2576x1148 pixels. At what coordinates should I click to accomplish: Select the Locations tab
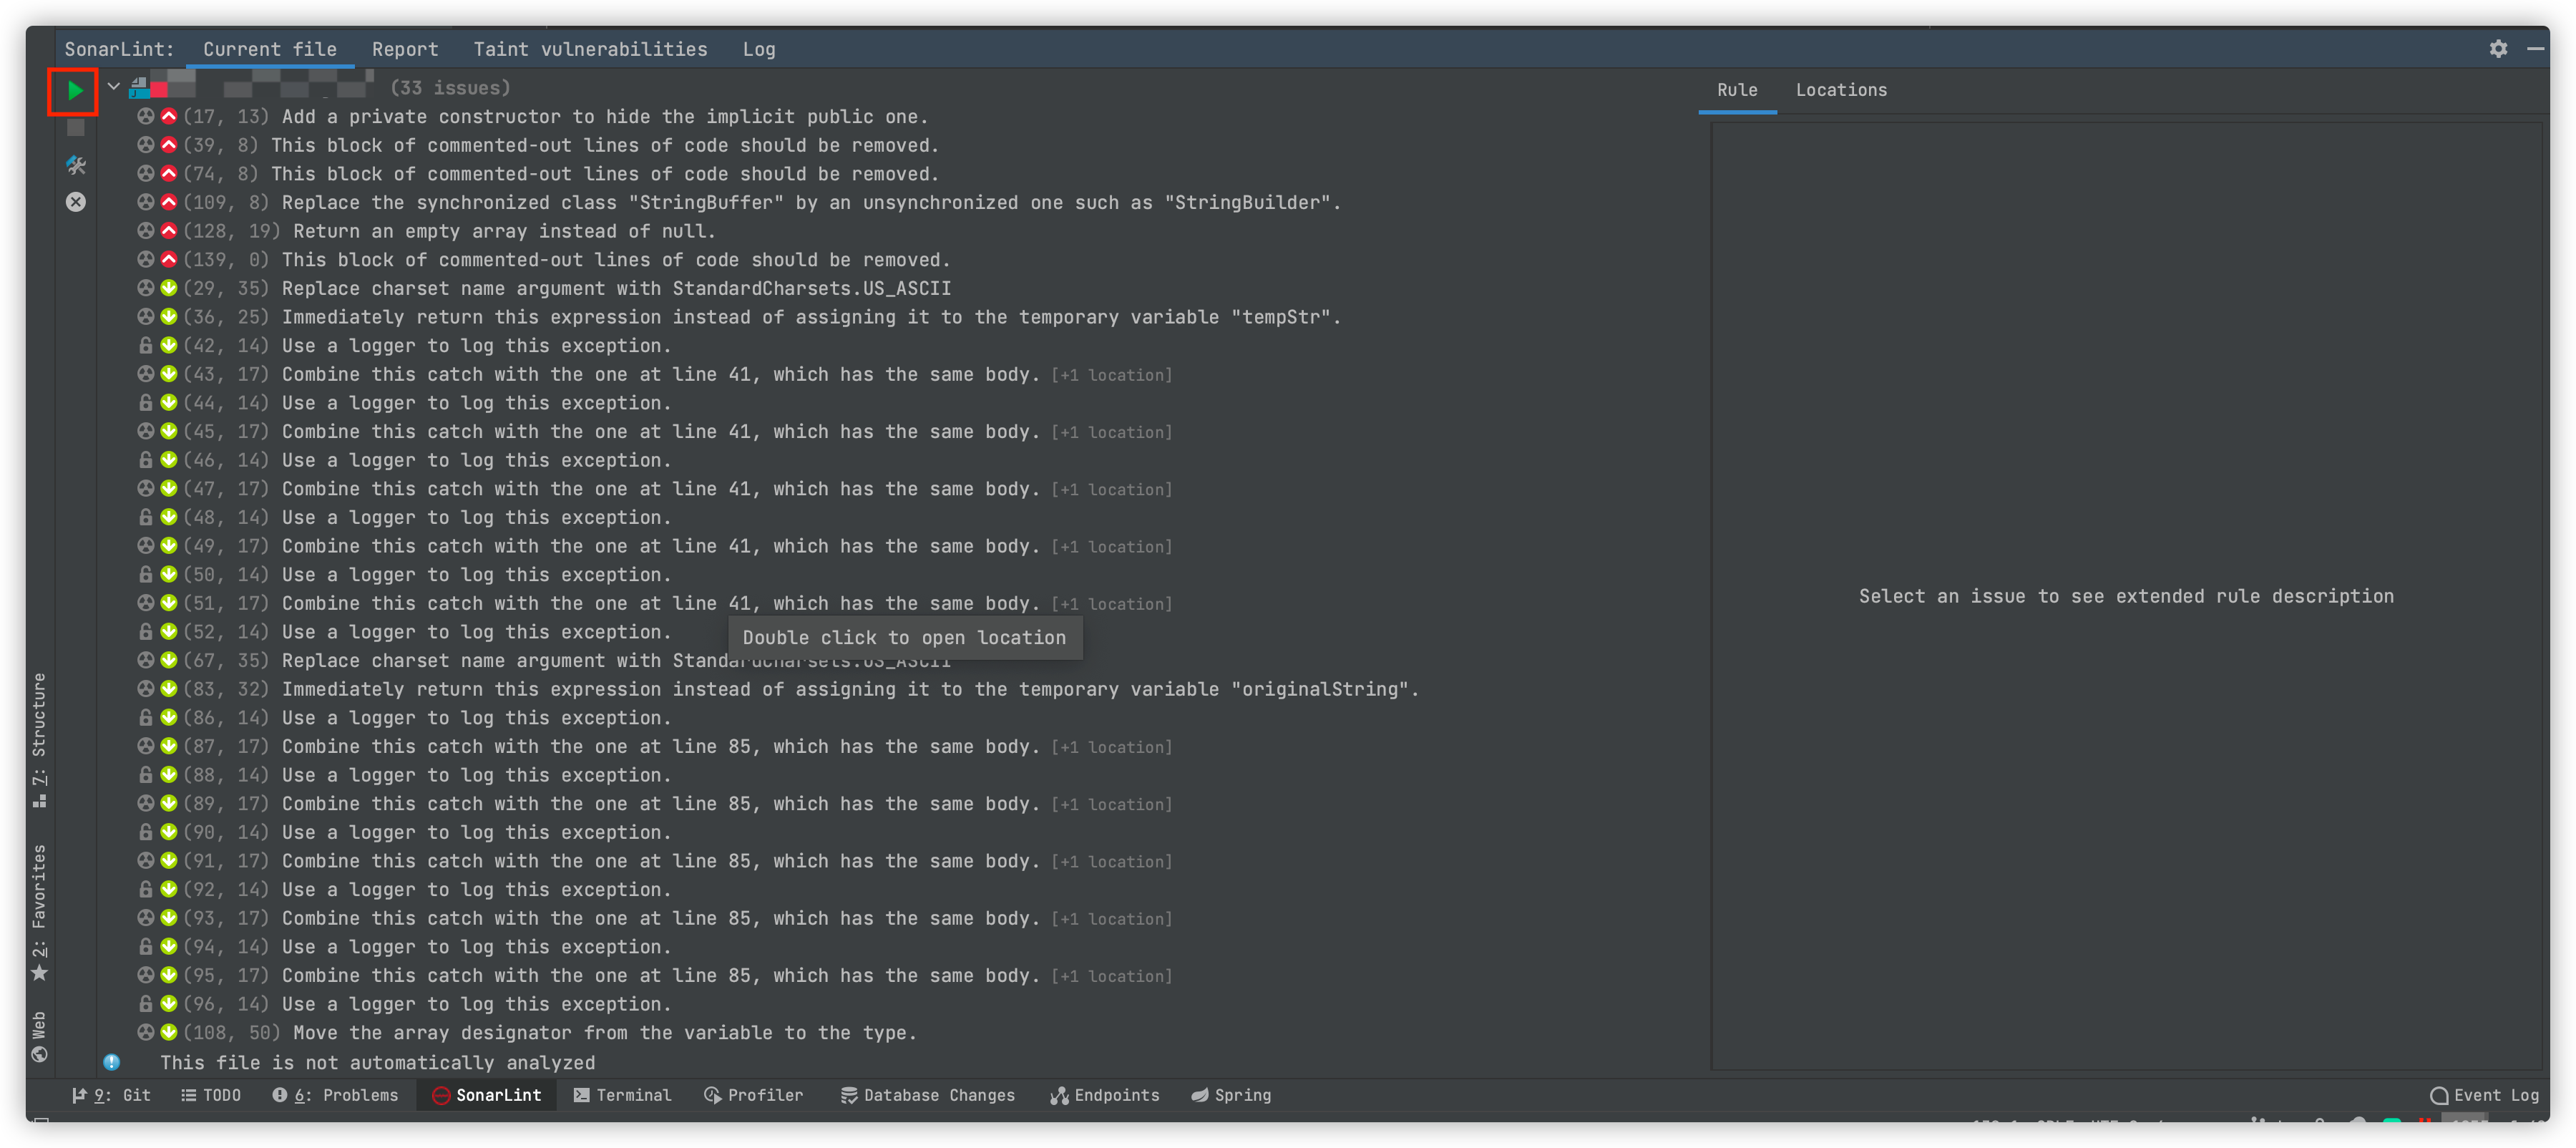coord(1841,90)
